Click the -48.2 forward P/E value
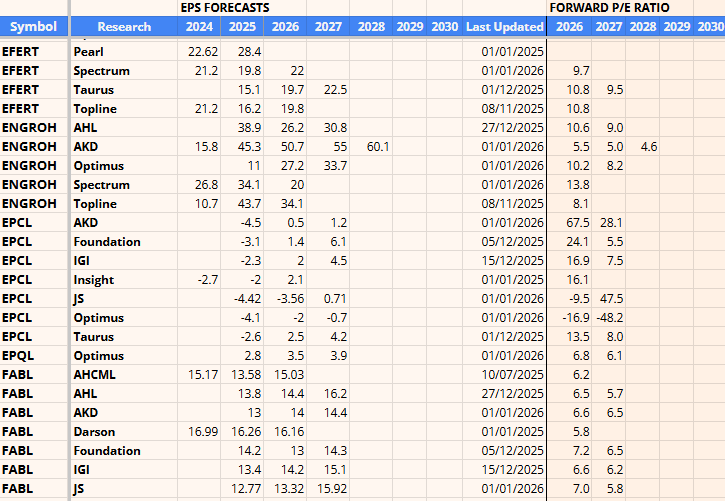This screenshot has width=725, height=501. (609, 317)
